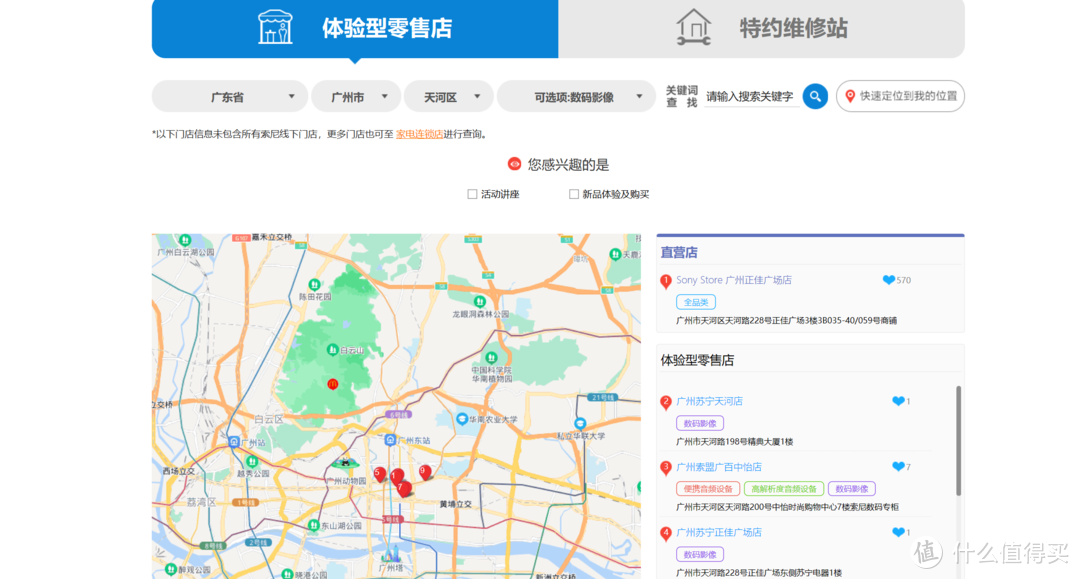The height and width of the screenshot is (579, 1080).
Task: Click the 广州动物园 panda icon on map
Action: (345, 463)
